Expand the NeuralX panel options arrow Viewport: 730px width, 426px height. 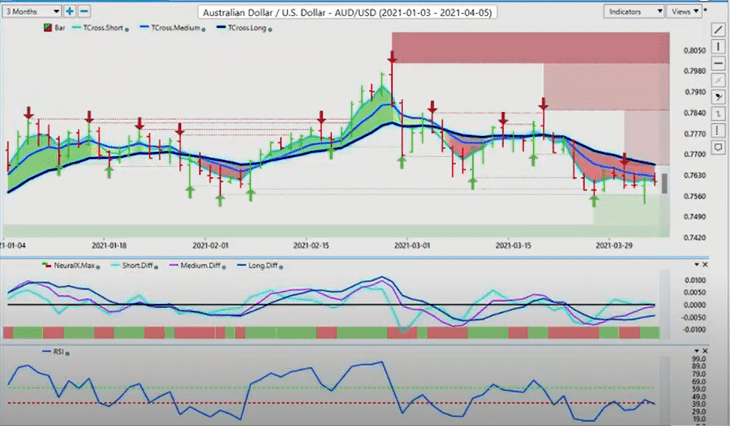[x=697, y=264]
